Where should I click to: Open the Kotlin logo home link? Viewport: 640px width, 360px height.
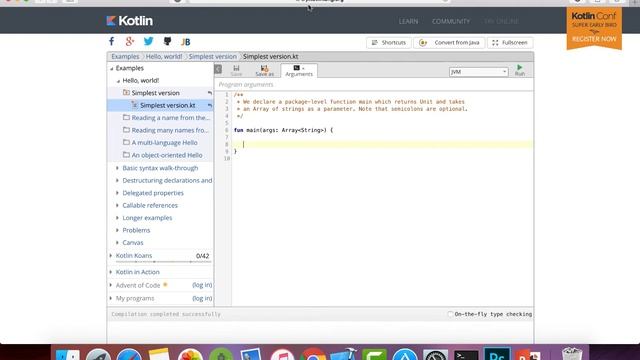coord(129,21)
